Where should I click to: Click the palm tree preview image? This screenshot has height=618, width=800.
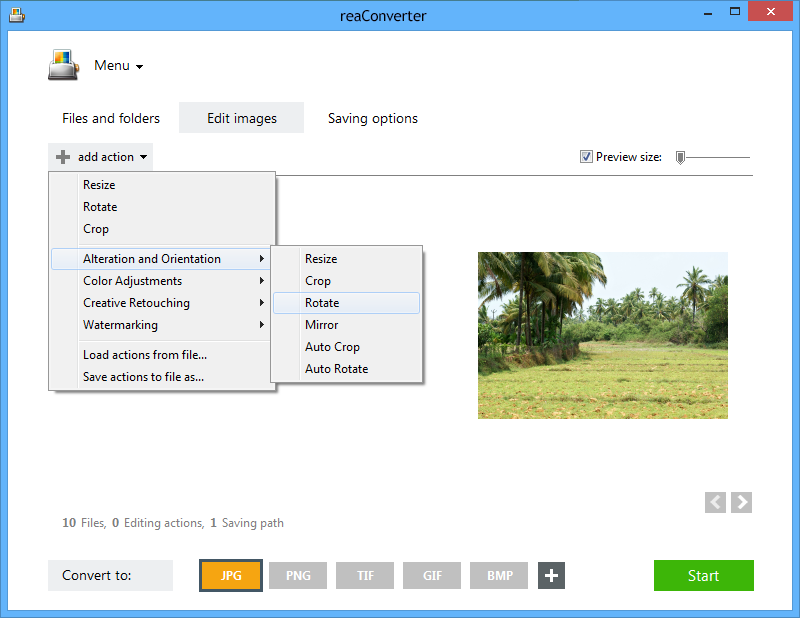[603, 335]
